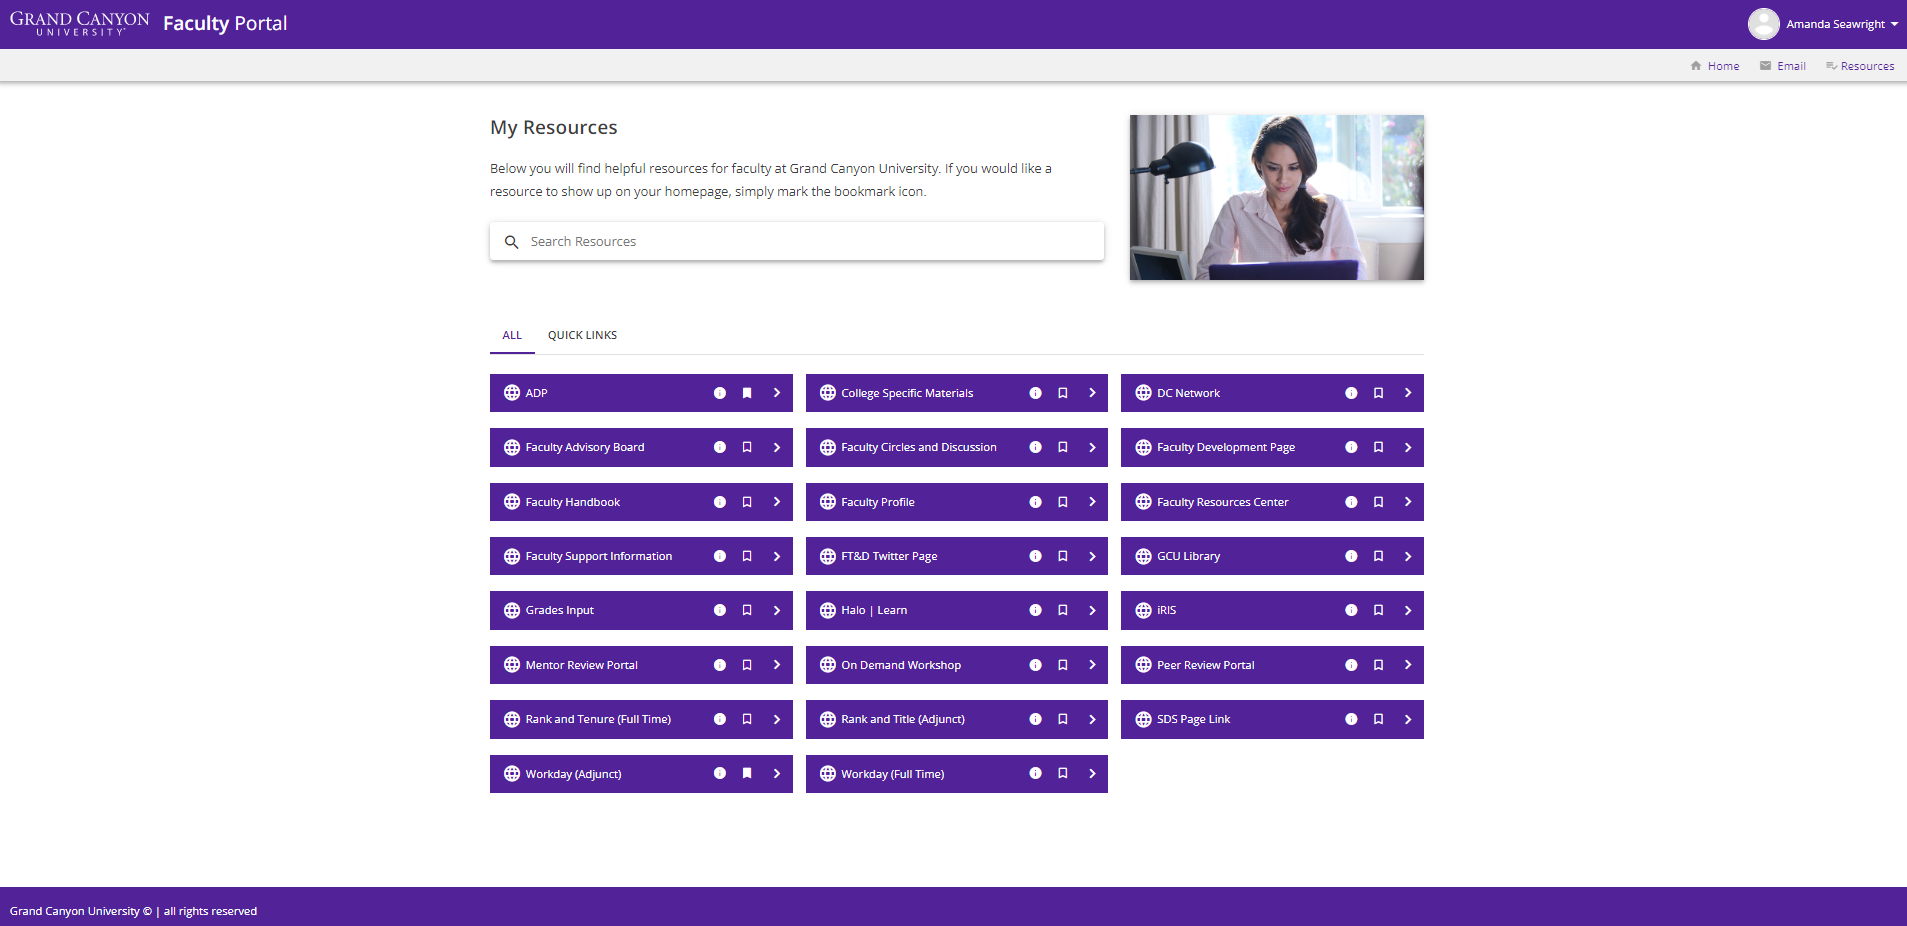Screen dimensions: 1907x926
Task: Bookmark GCU Library
Action: (1378, 556)
